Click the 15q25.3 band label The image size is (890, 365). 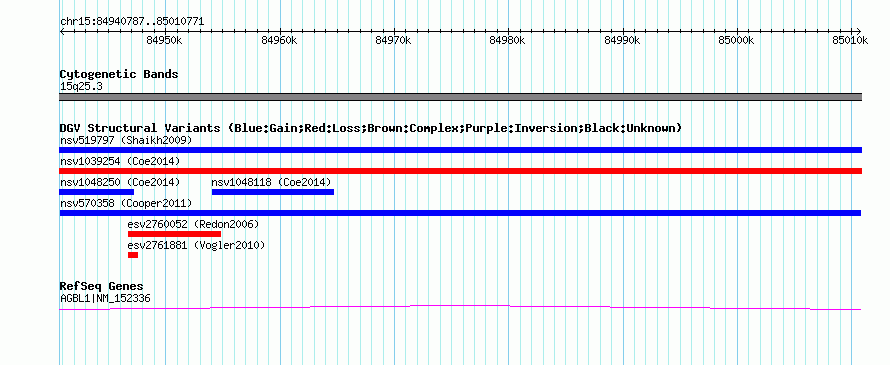81,87
